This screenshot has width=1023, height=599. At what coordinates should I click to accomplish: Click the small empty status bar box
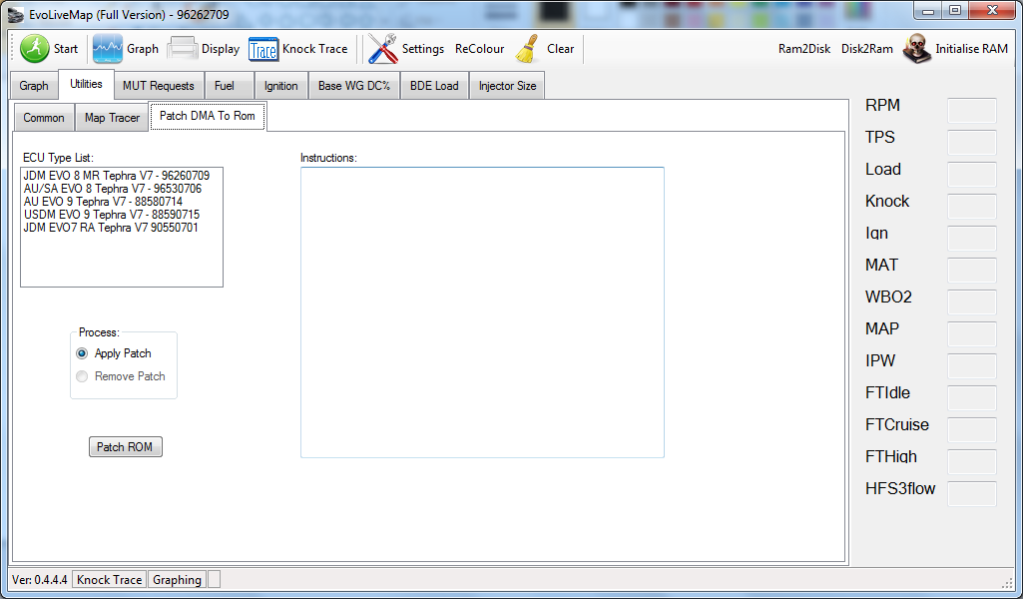pyautogui.click(x=214, y=579)
